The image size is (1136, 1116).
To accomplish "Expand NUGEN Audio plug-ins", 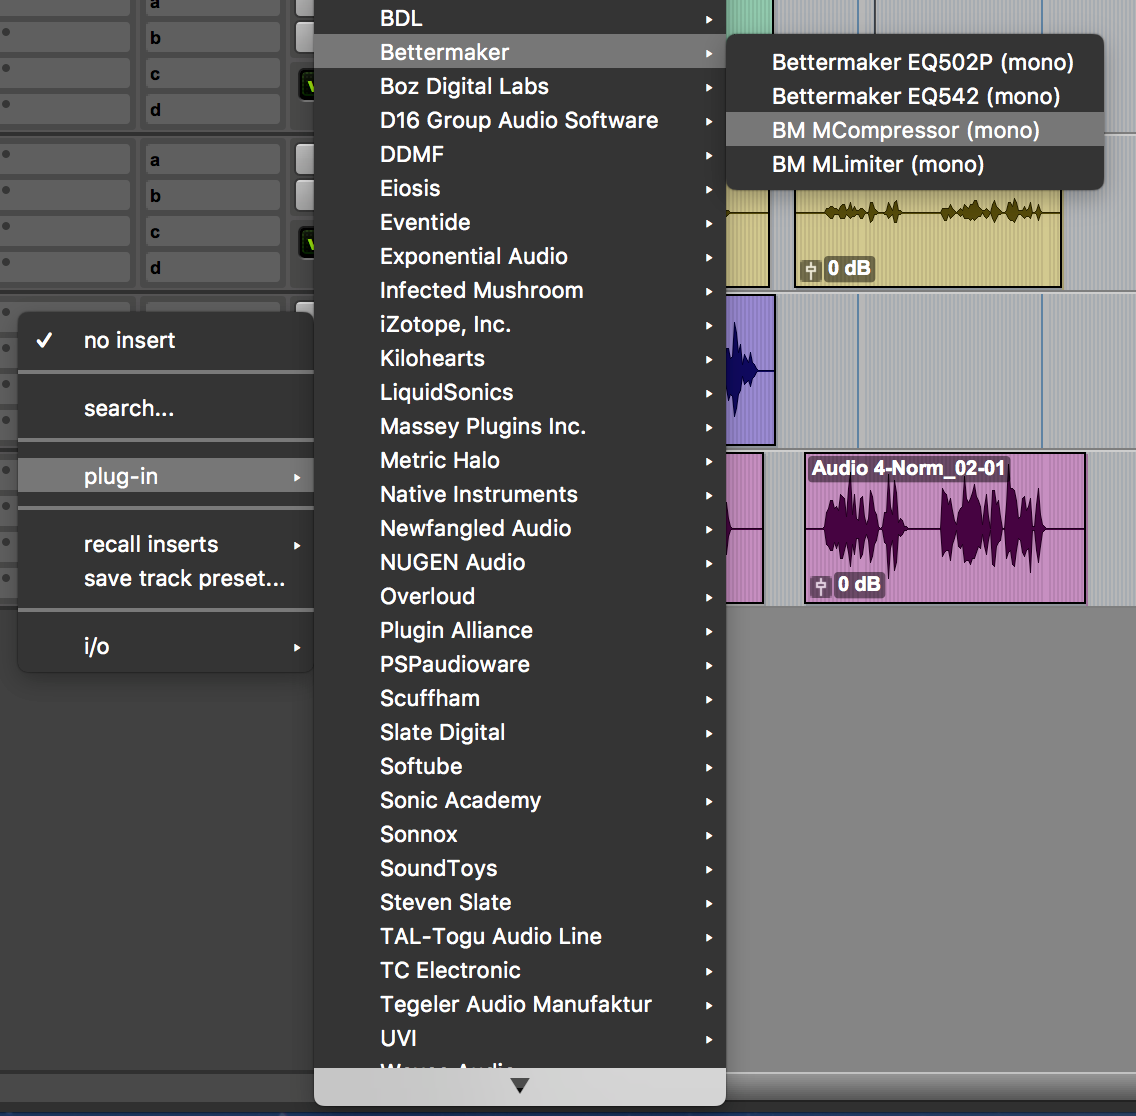I will pyautogui.click(x=519, y=563).
